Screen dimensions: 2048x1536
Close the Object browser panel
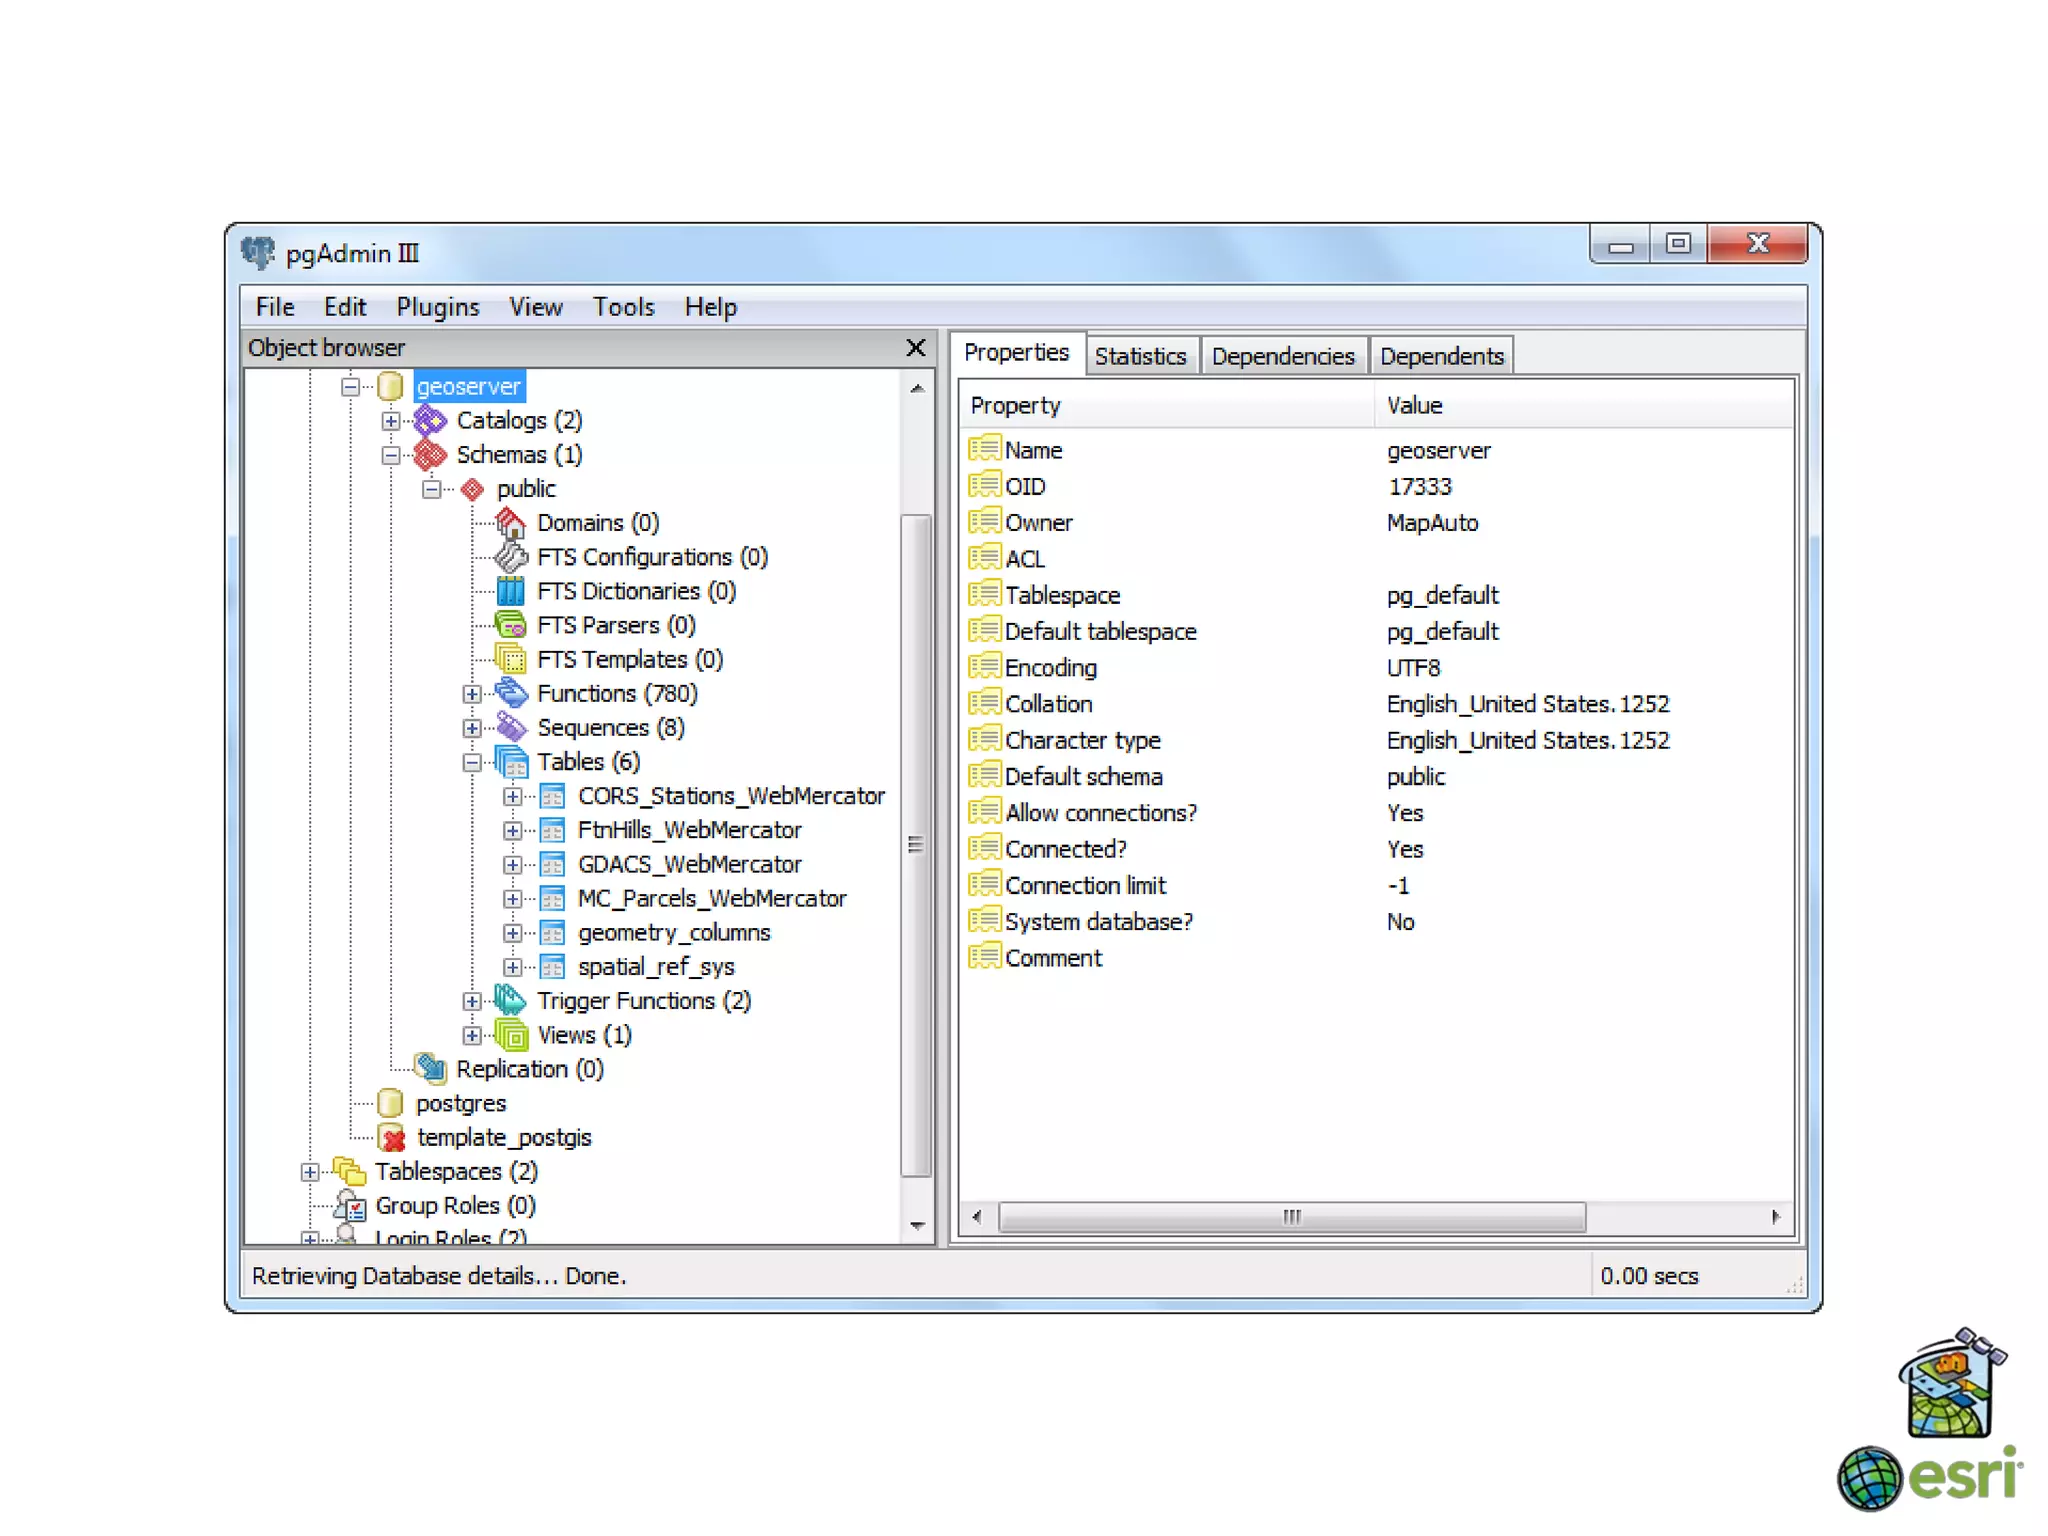pyautogui.click(x=915, y=348)
